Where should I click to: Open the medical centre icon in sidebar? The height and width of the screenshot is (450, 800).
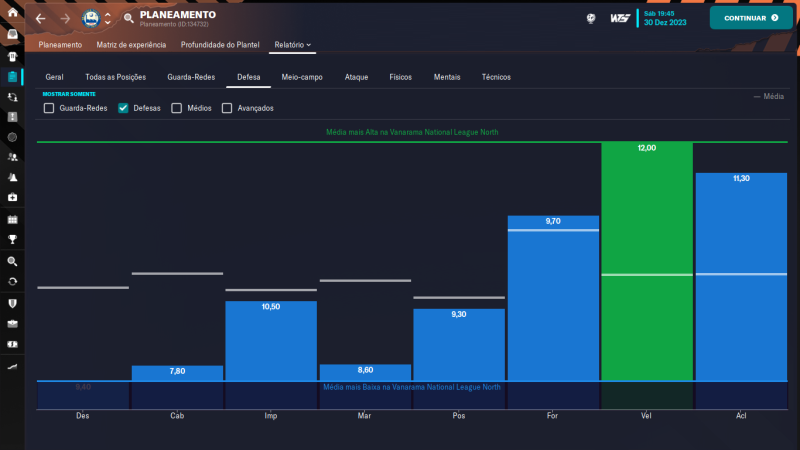coord(12,198)
